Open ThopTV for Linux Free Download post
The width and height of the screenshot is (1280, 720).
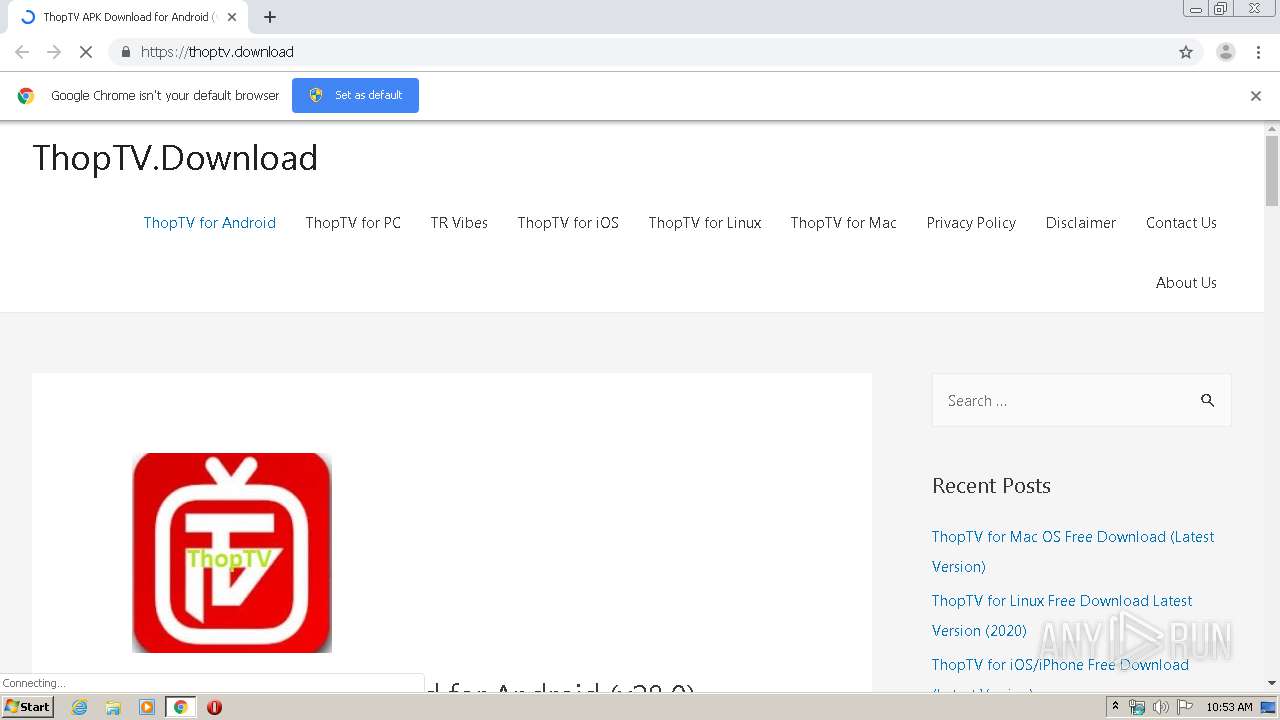(1062, 615)
